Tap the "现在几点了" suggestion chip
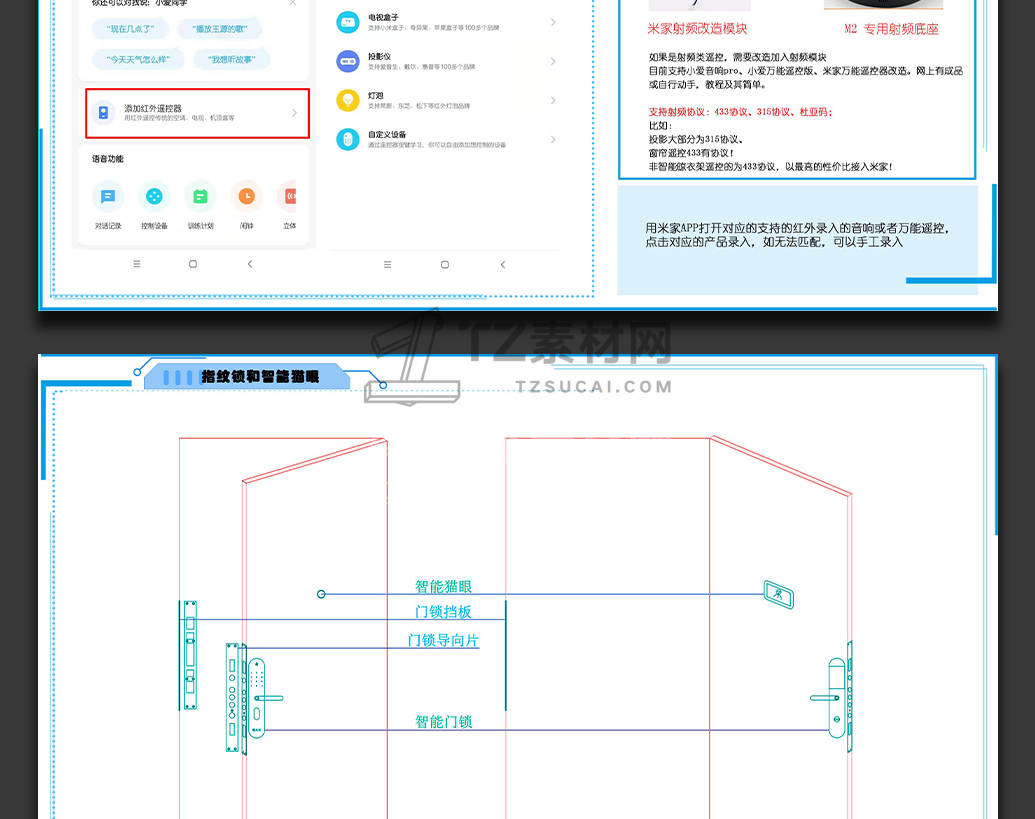This screenshot has height=819, width=1035. [x=131, y=29]
